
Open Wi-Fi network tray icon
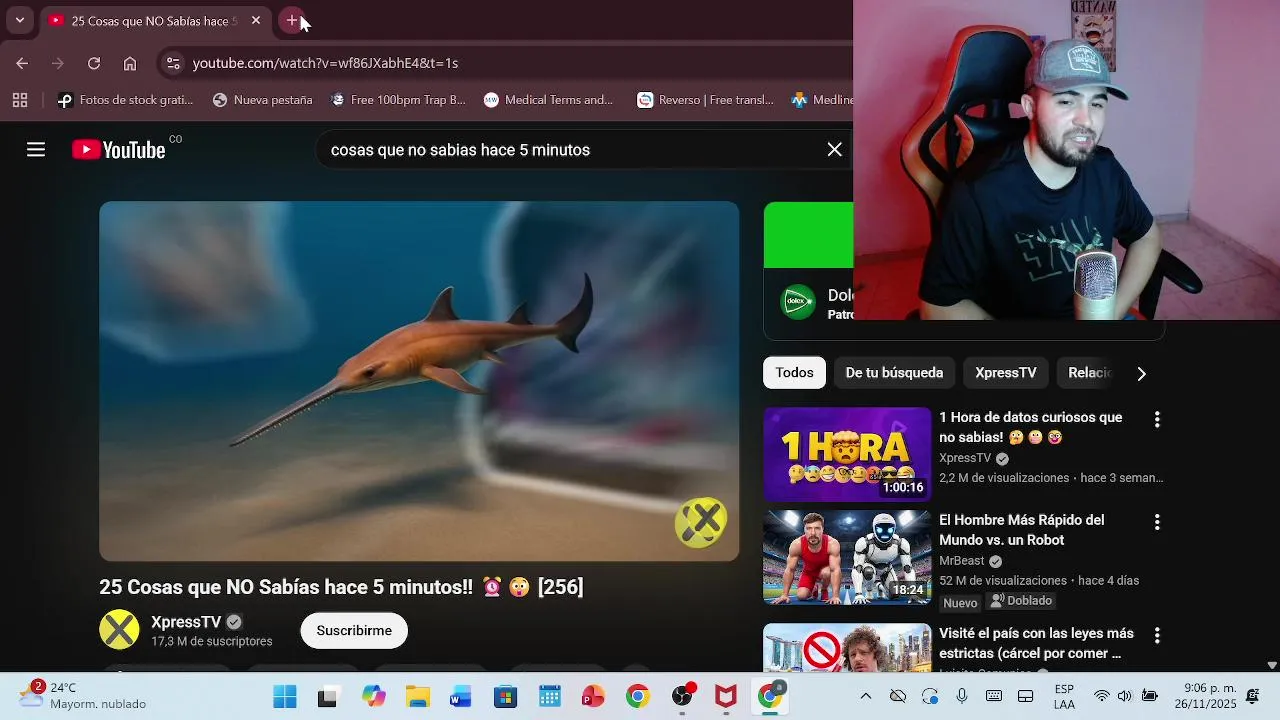[x=1101, y=696]
